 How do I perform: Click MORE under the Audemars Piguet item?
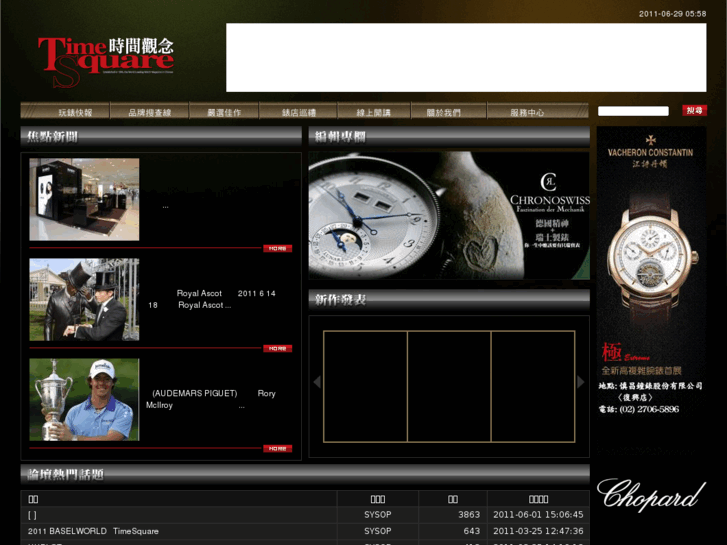coord(277,449)
